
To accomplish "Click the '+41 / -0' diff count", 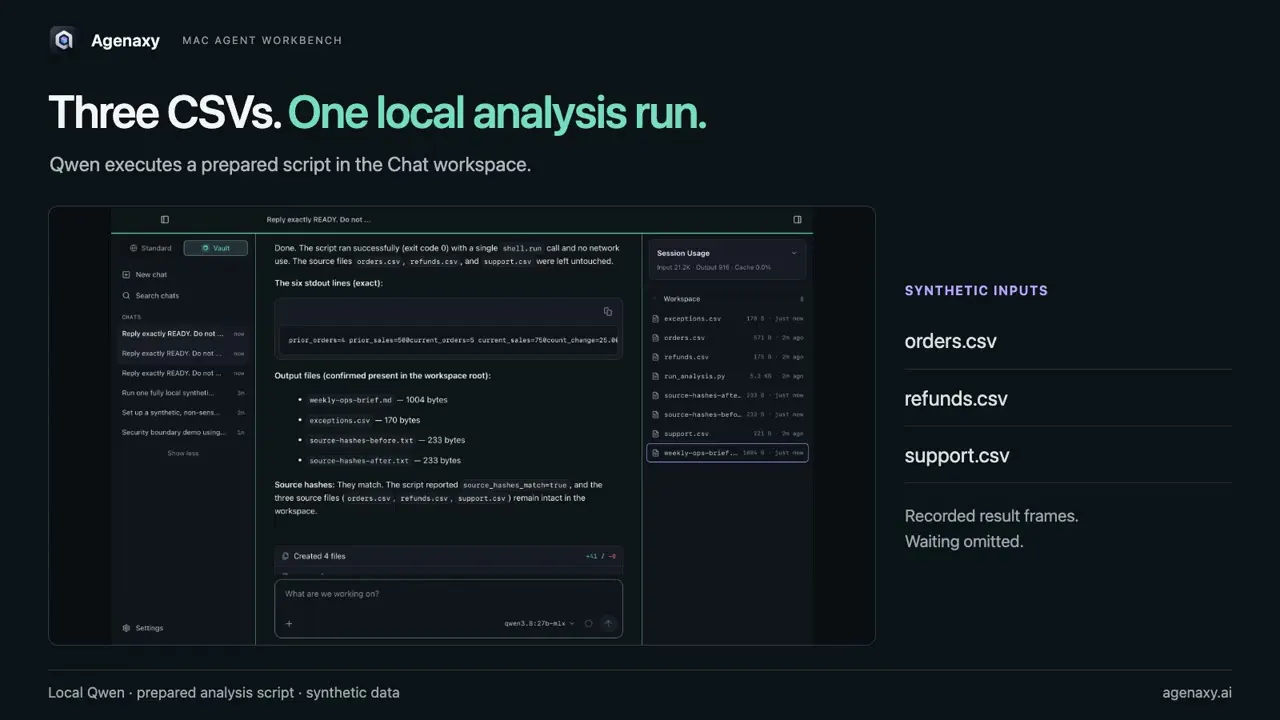I will [601, 556].
